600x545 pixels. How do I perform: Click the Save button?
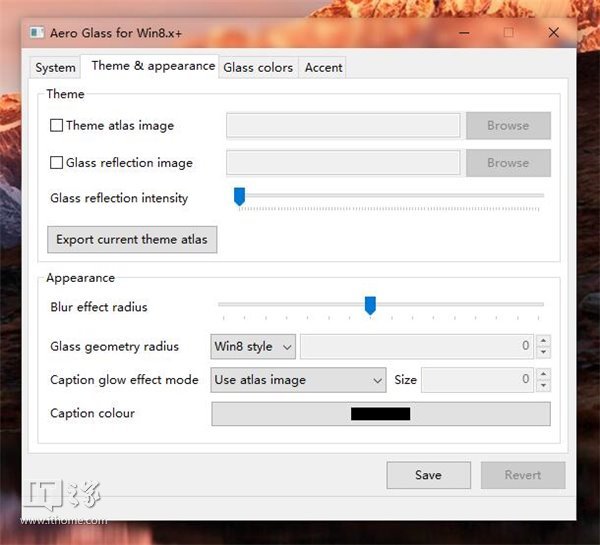[429, 475]
